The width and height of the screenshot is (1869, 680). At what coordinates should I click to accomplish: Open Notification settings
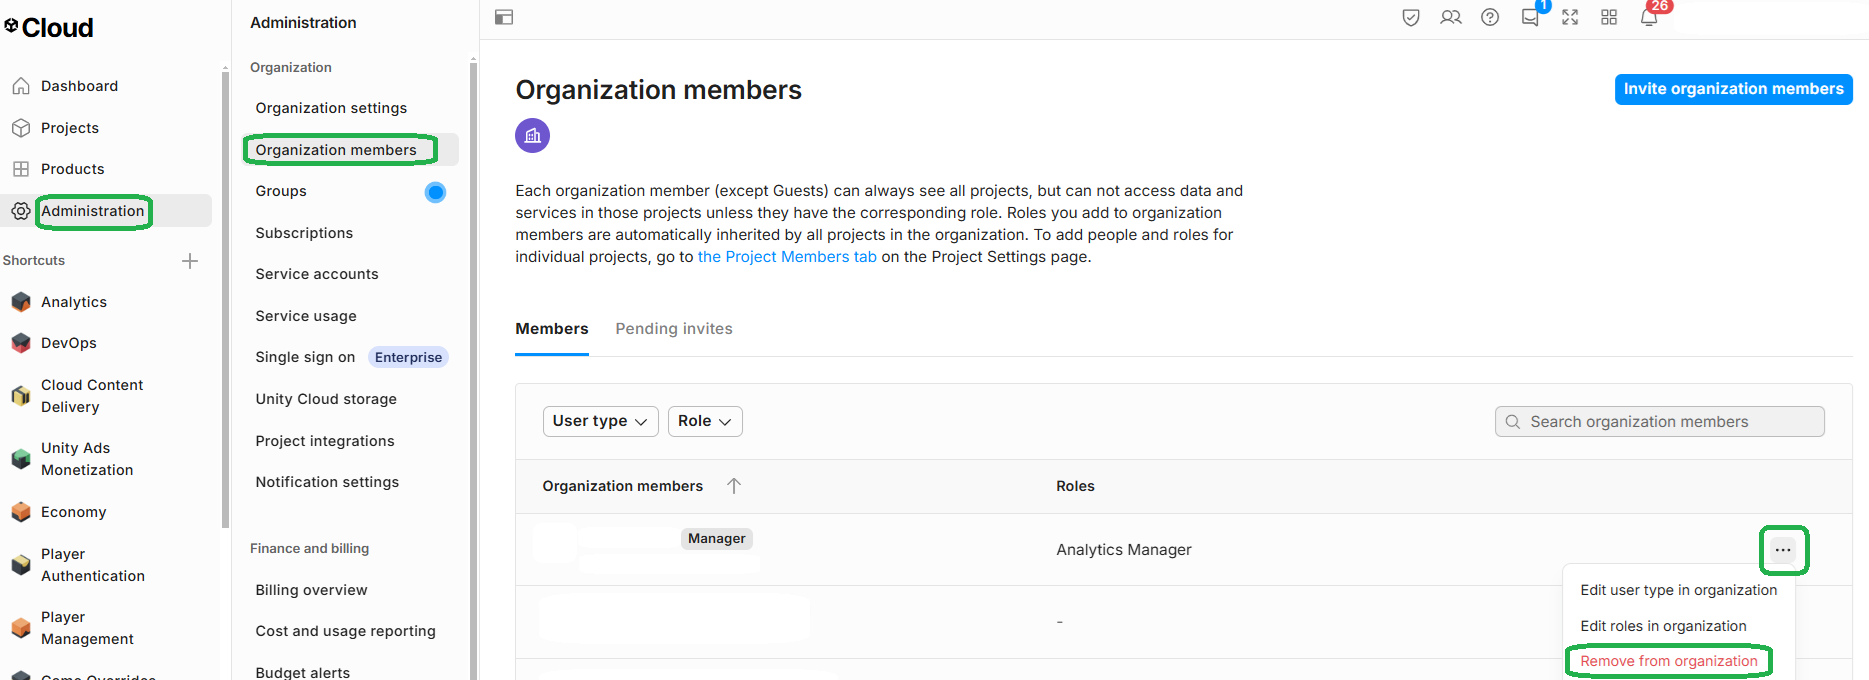coord(327,482)
